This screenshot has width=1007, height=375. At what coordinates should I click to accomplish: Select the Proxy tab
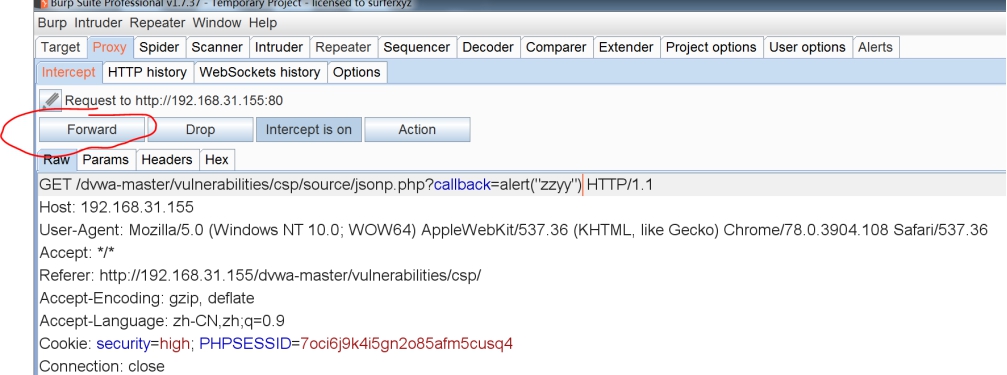pos(109,48)
